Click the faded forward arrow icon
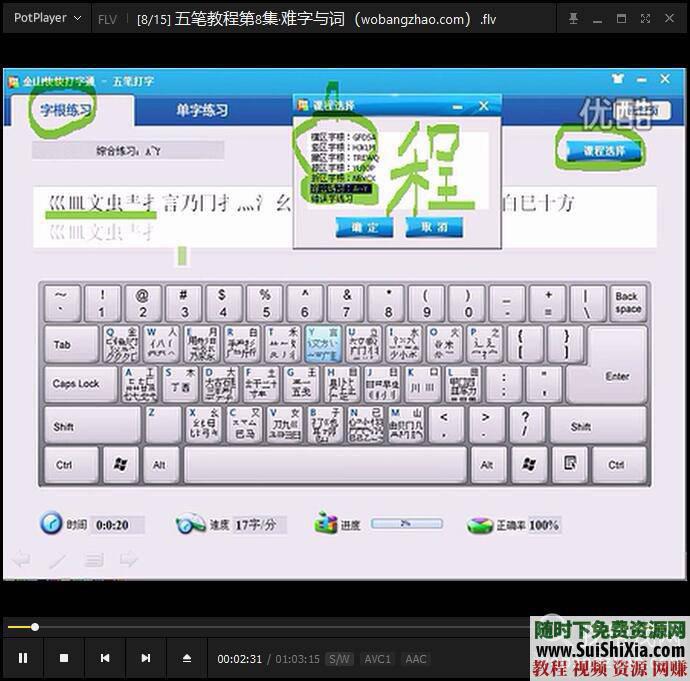Screen dimensions: 690x681 click(x=128, y=559)
